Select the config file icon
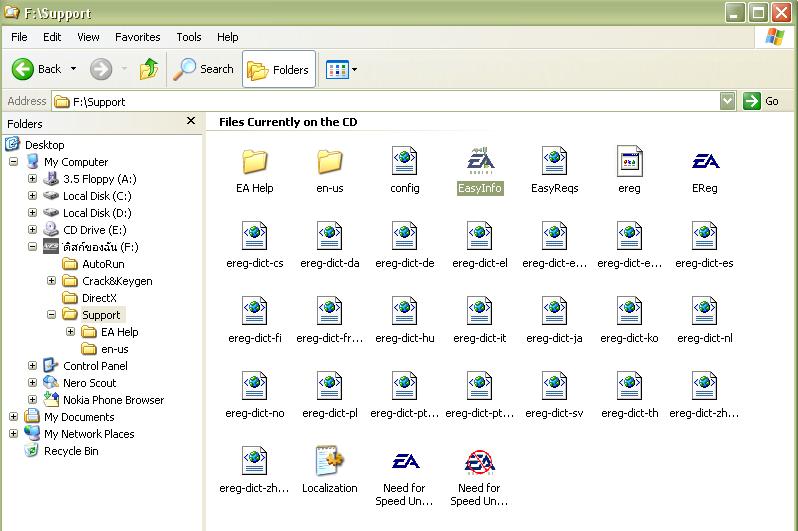 point(405,161)
